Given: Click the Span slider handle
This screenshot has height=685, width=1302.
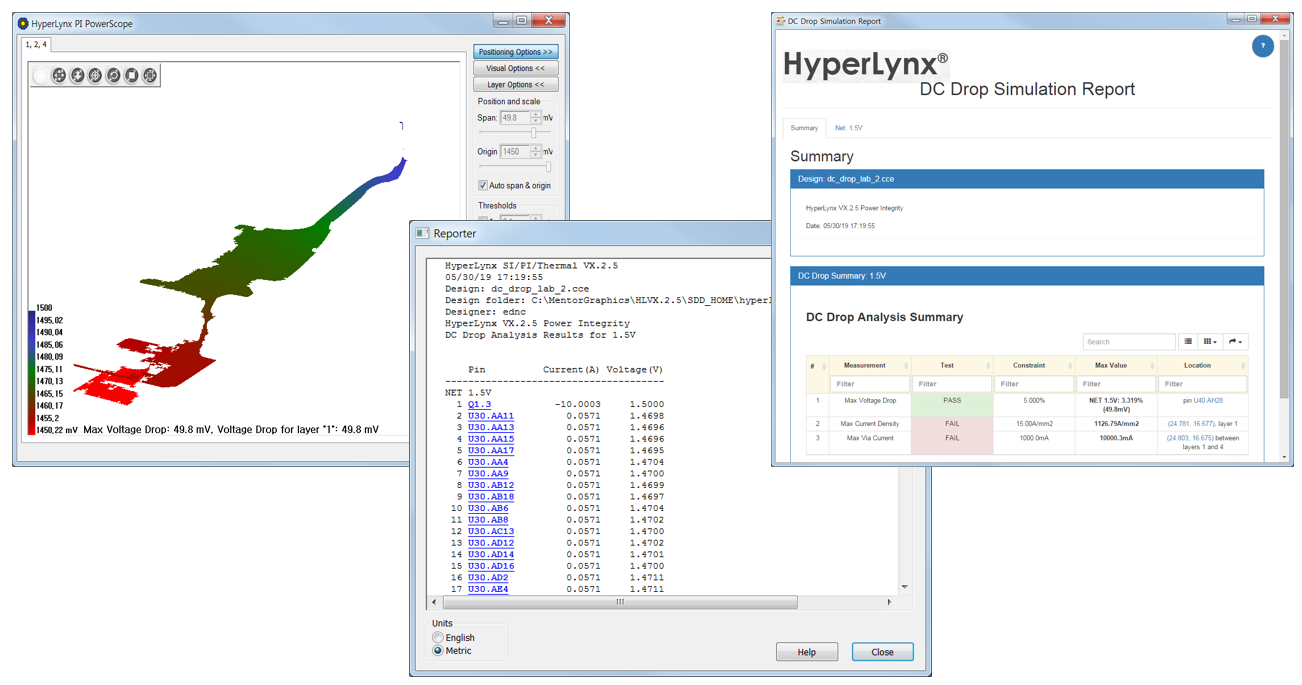Looking at the screenshot, I should [534, 133].
